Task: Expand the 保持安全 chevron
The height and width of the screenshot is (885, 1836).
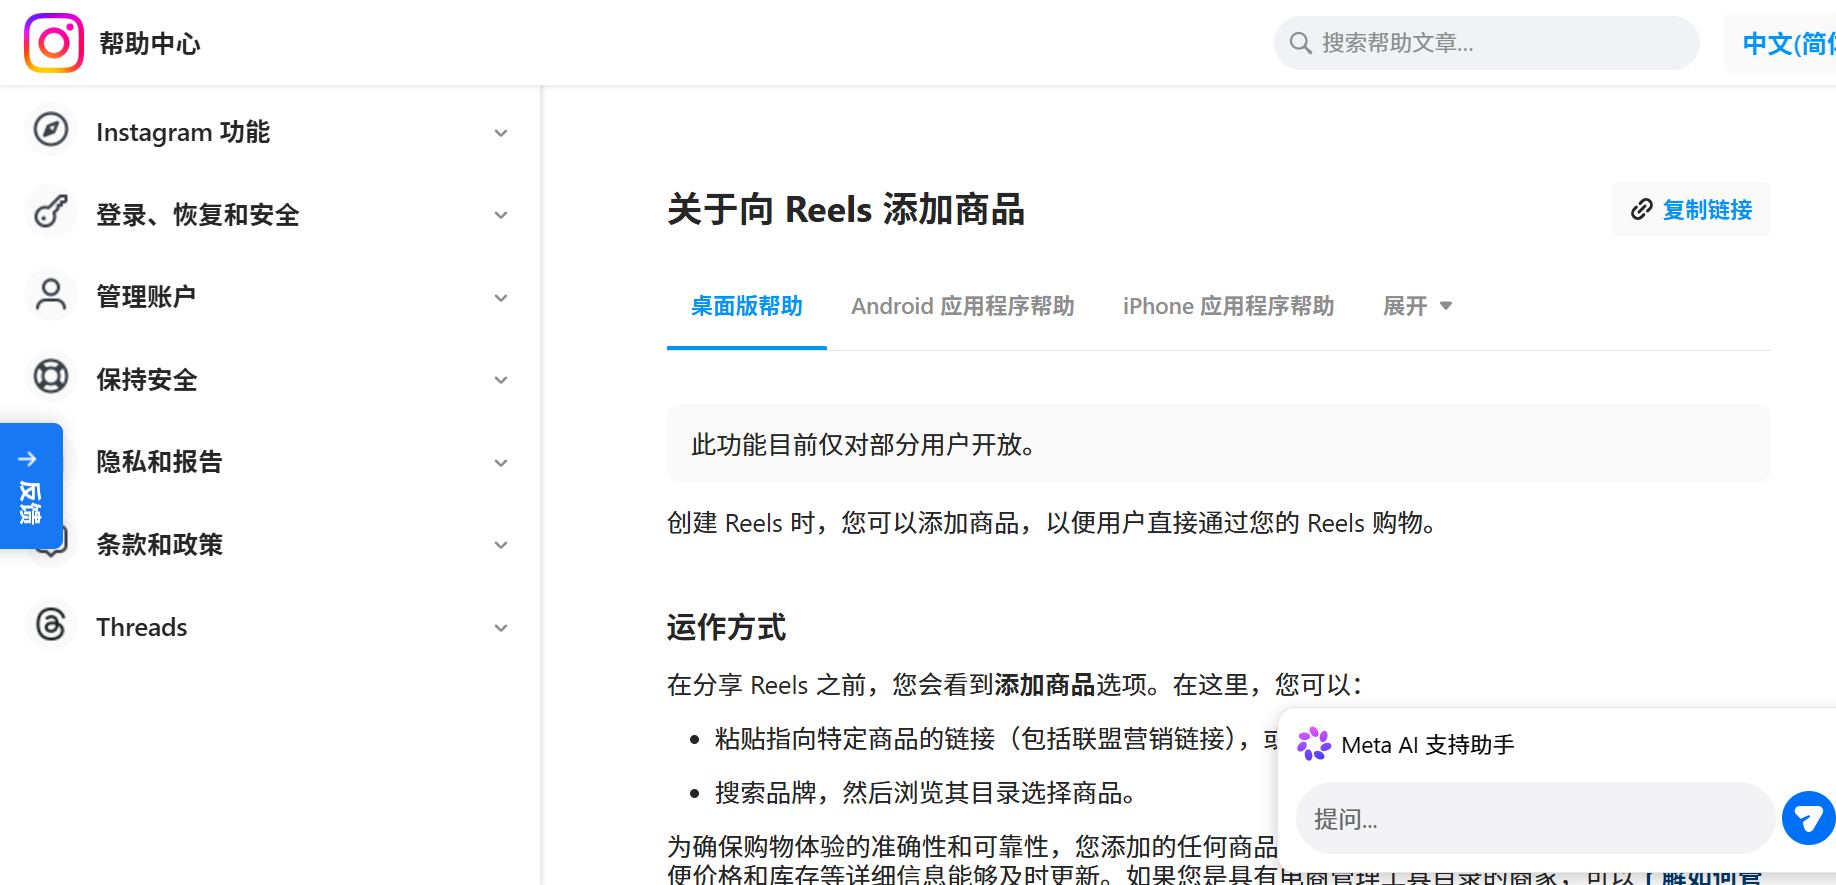Action: tap(501, 380)
